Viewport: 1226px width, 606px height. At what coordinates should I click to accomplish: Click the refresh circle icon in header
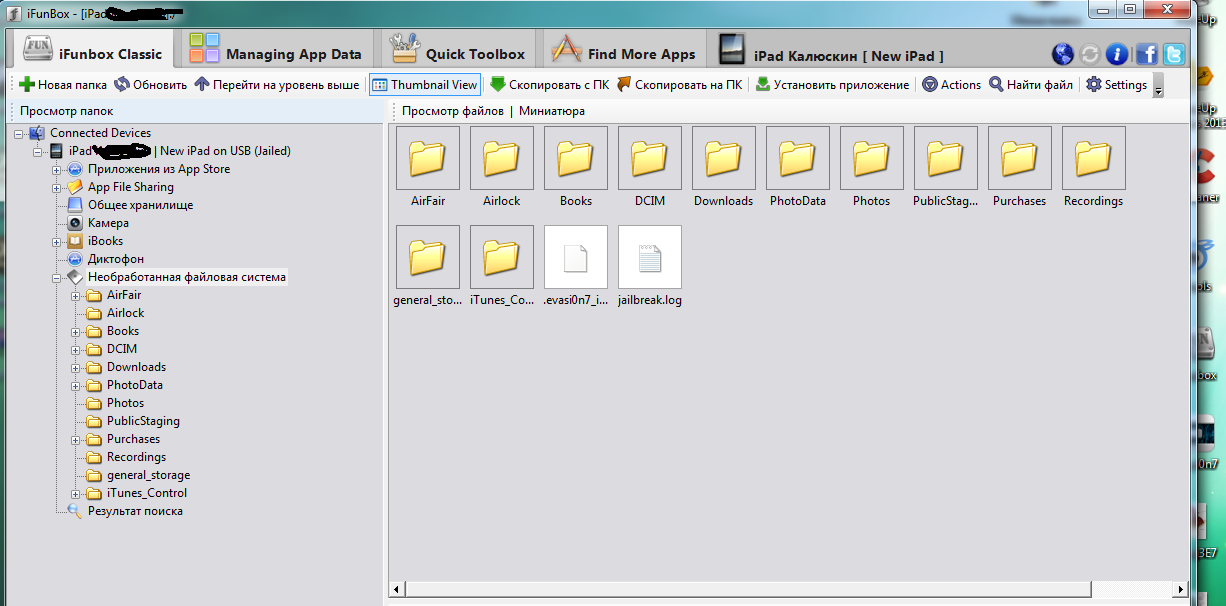click(x=1091, y=54)
